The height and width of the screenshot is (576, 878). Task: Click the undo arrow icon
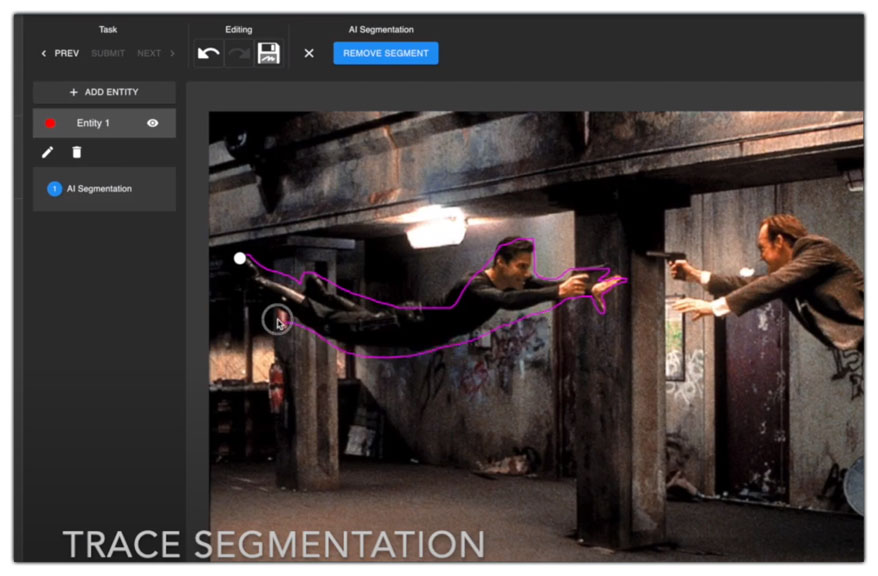pyautogui.click(x=209, y=54)
